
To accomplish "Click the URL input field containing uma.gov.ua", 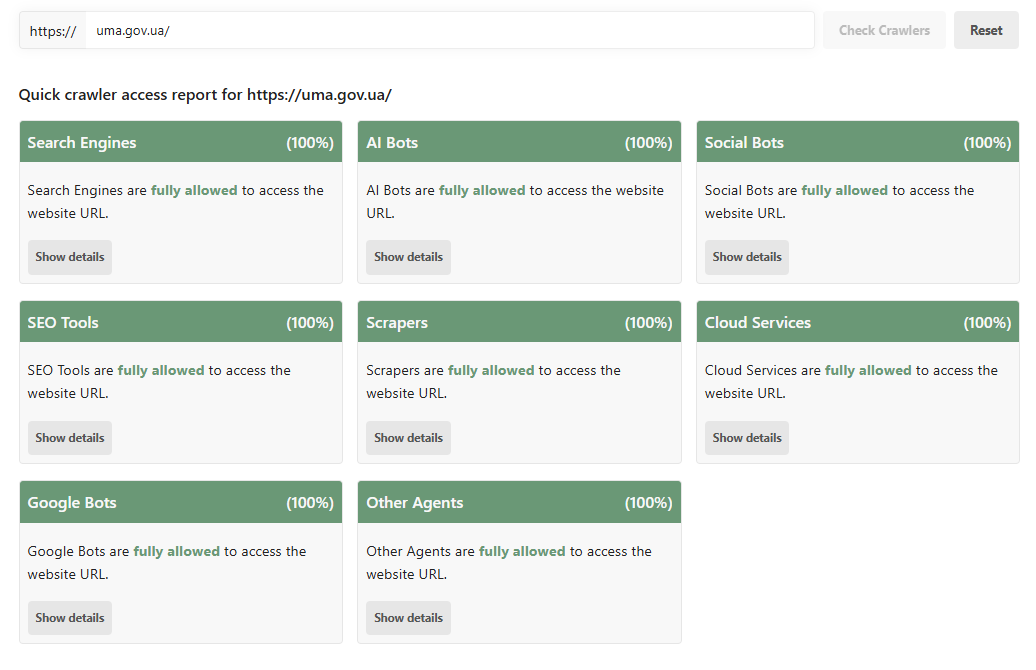I will pyautogui.click(x=450, y=30).
